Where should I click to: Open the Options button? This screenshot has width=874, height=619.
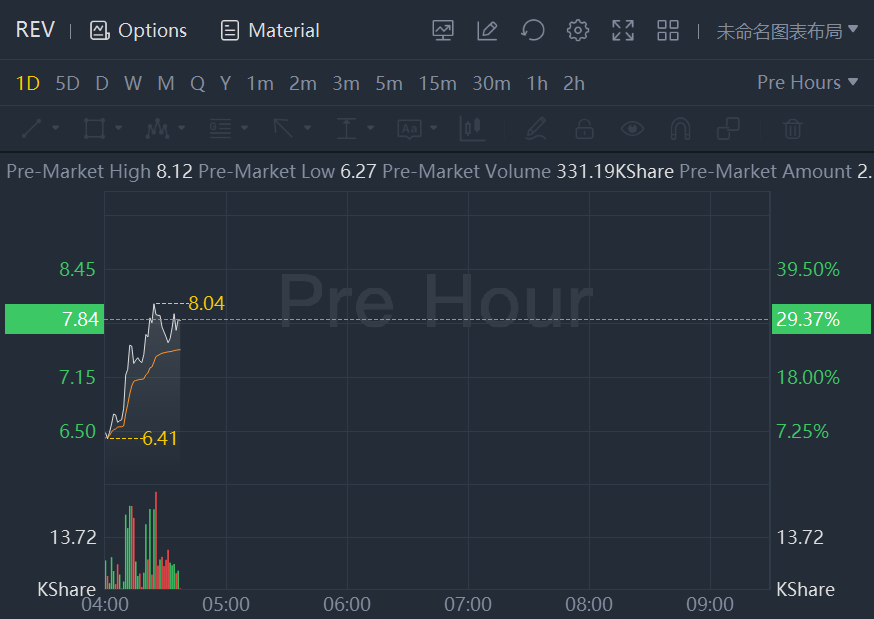(x=138, y=31)
